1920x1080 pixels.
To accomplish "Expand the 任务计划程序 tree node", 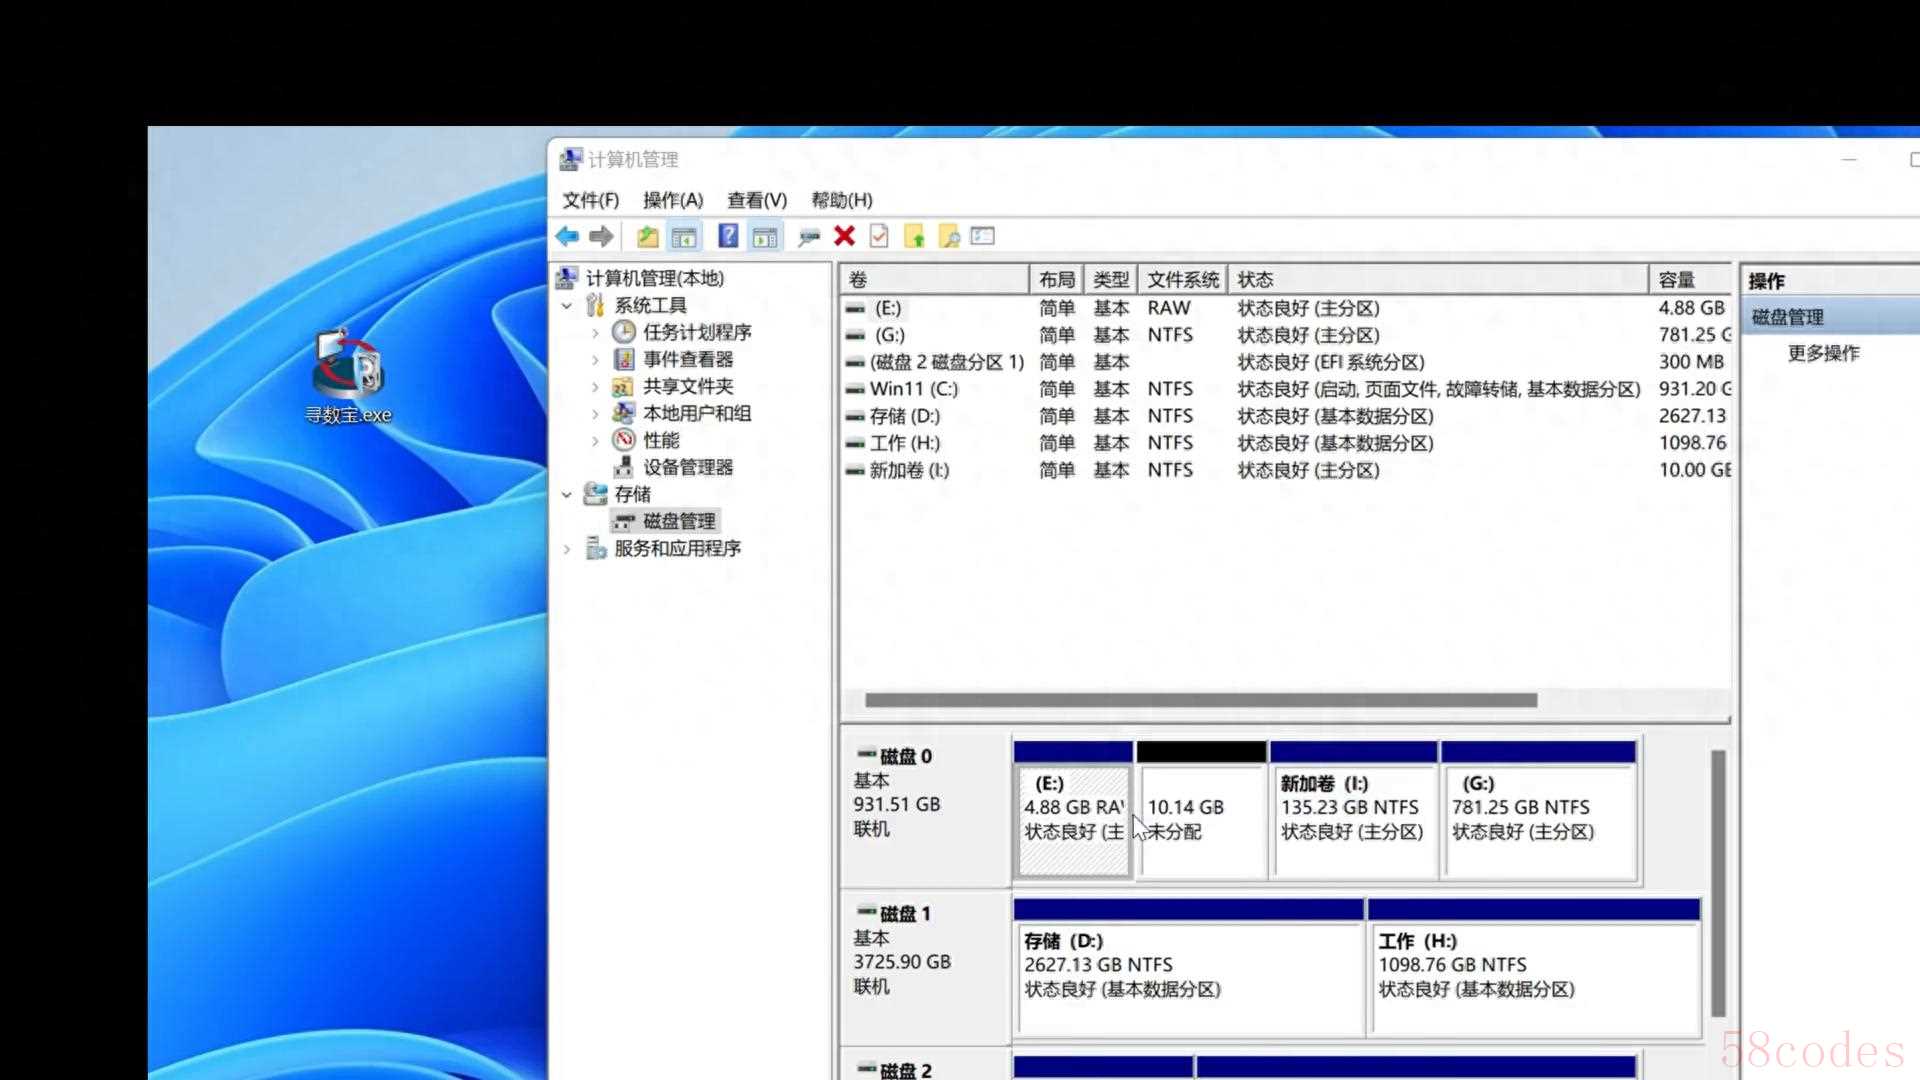I will [x=596, y=333].
